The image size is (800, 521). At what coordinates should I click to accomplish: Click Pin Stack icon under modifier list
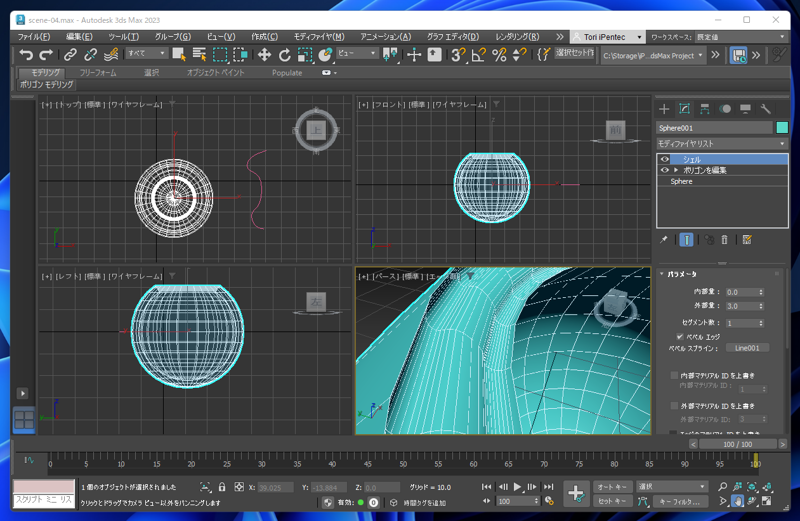click(x=663, y=239)
